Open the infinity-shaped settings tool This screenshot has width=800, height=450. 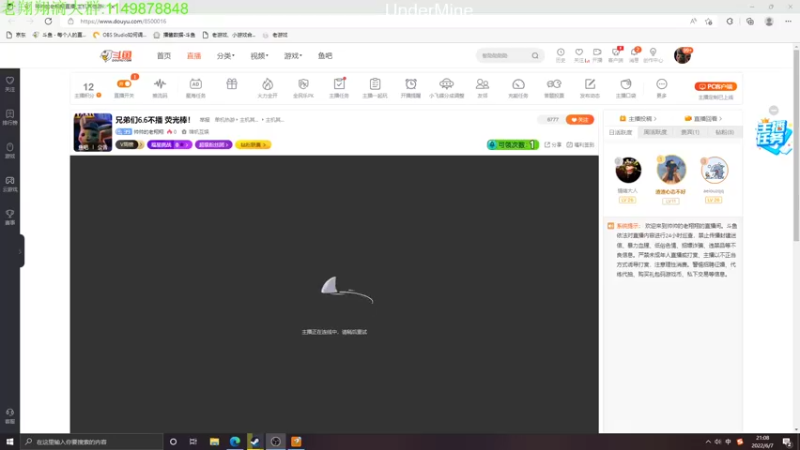point(554,87)
